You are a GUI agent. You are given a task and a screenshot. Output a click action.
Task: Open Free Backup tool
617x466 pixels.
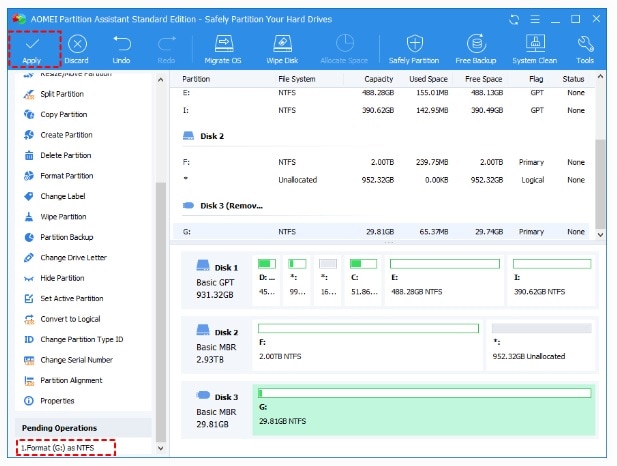[476, 50]
